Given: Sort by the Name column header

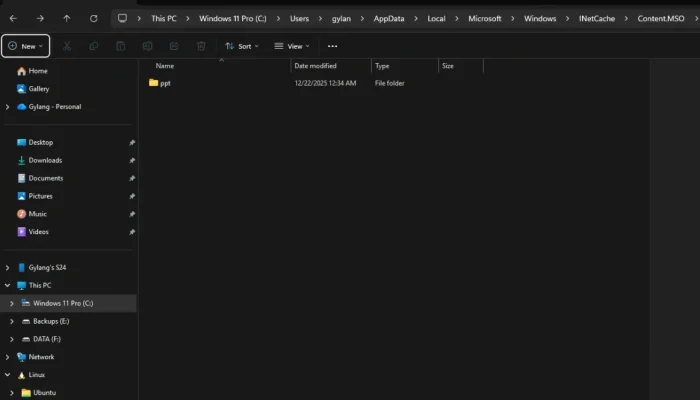Looking at the screenshot, I should pyautogui.click(x=165, y=66).
